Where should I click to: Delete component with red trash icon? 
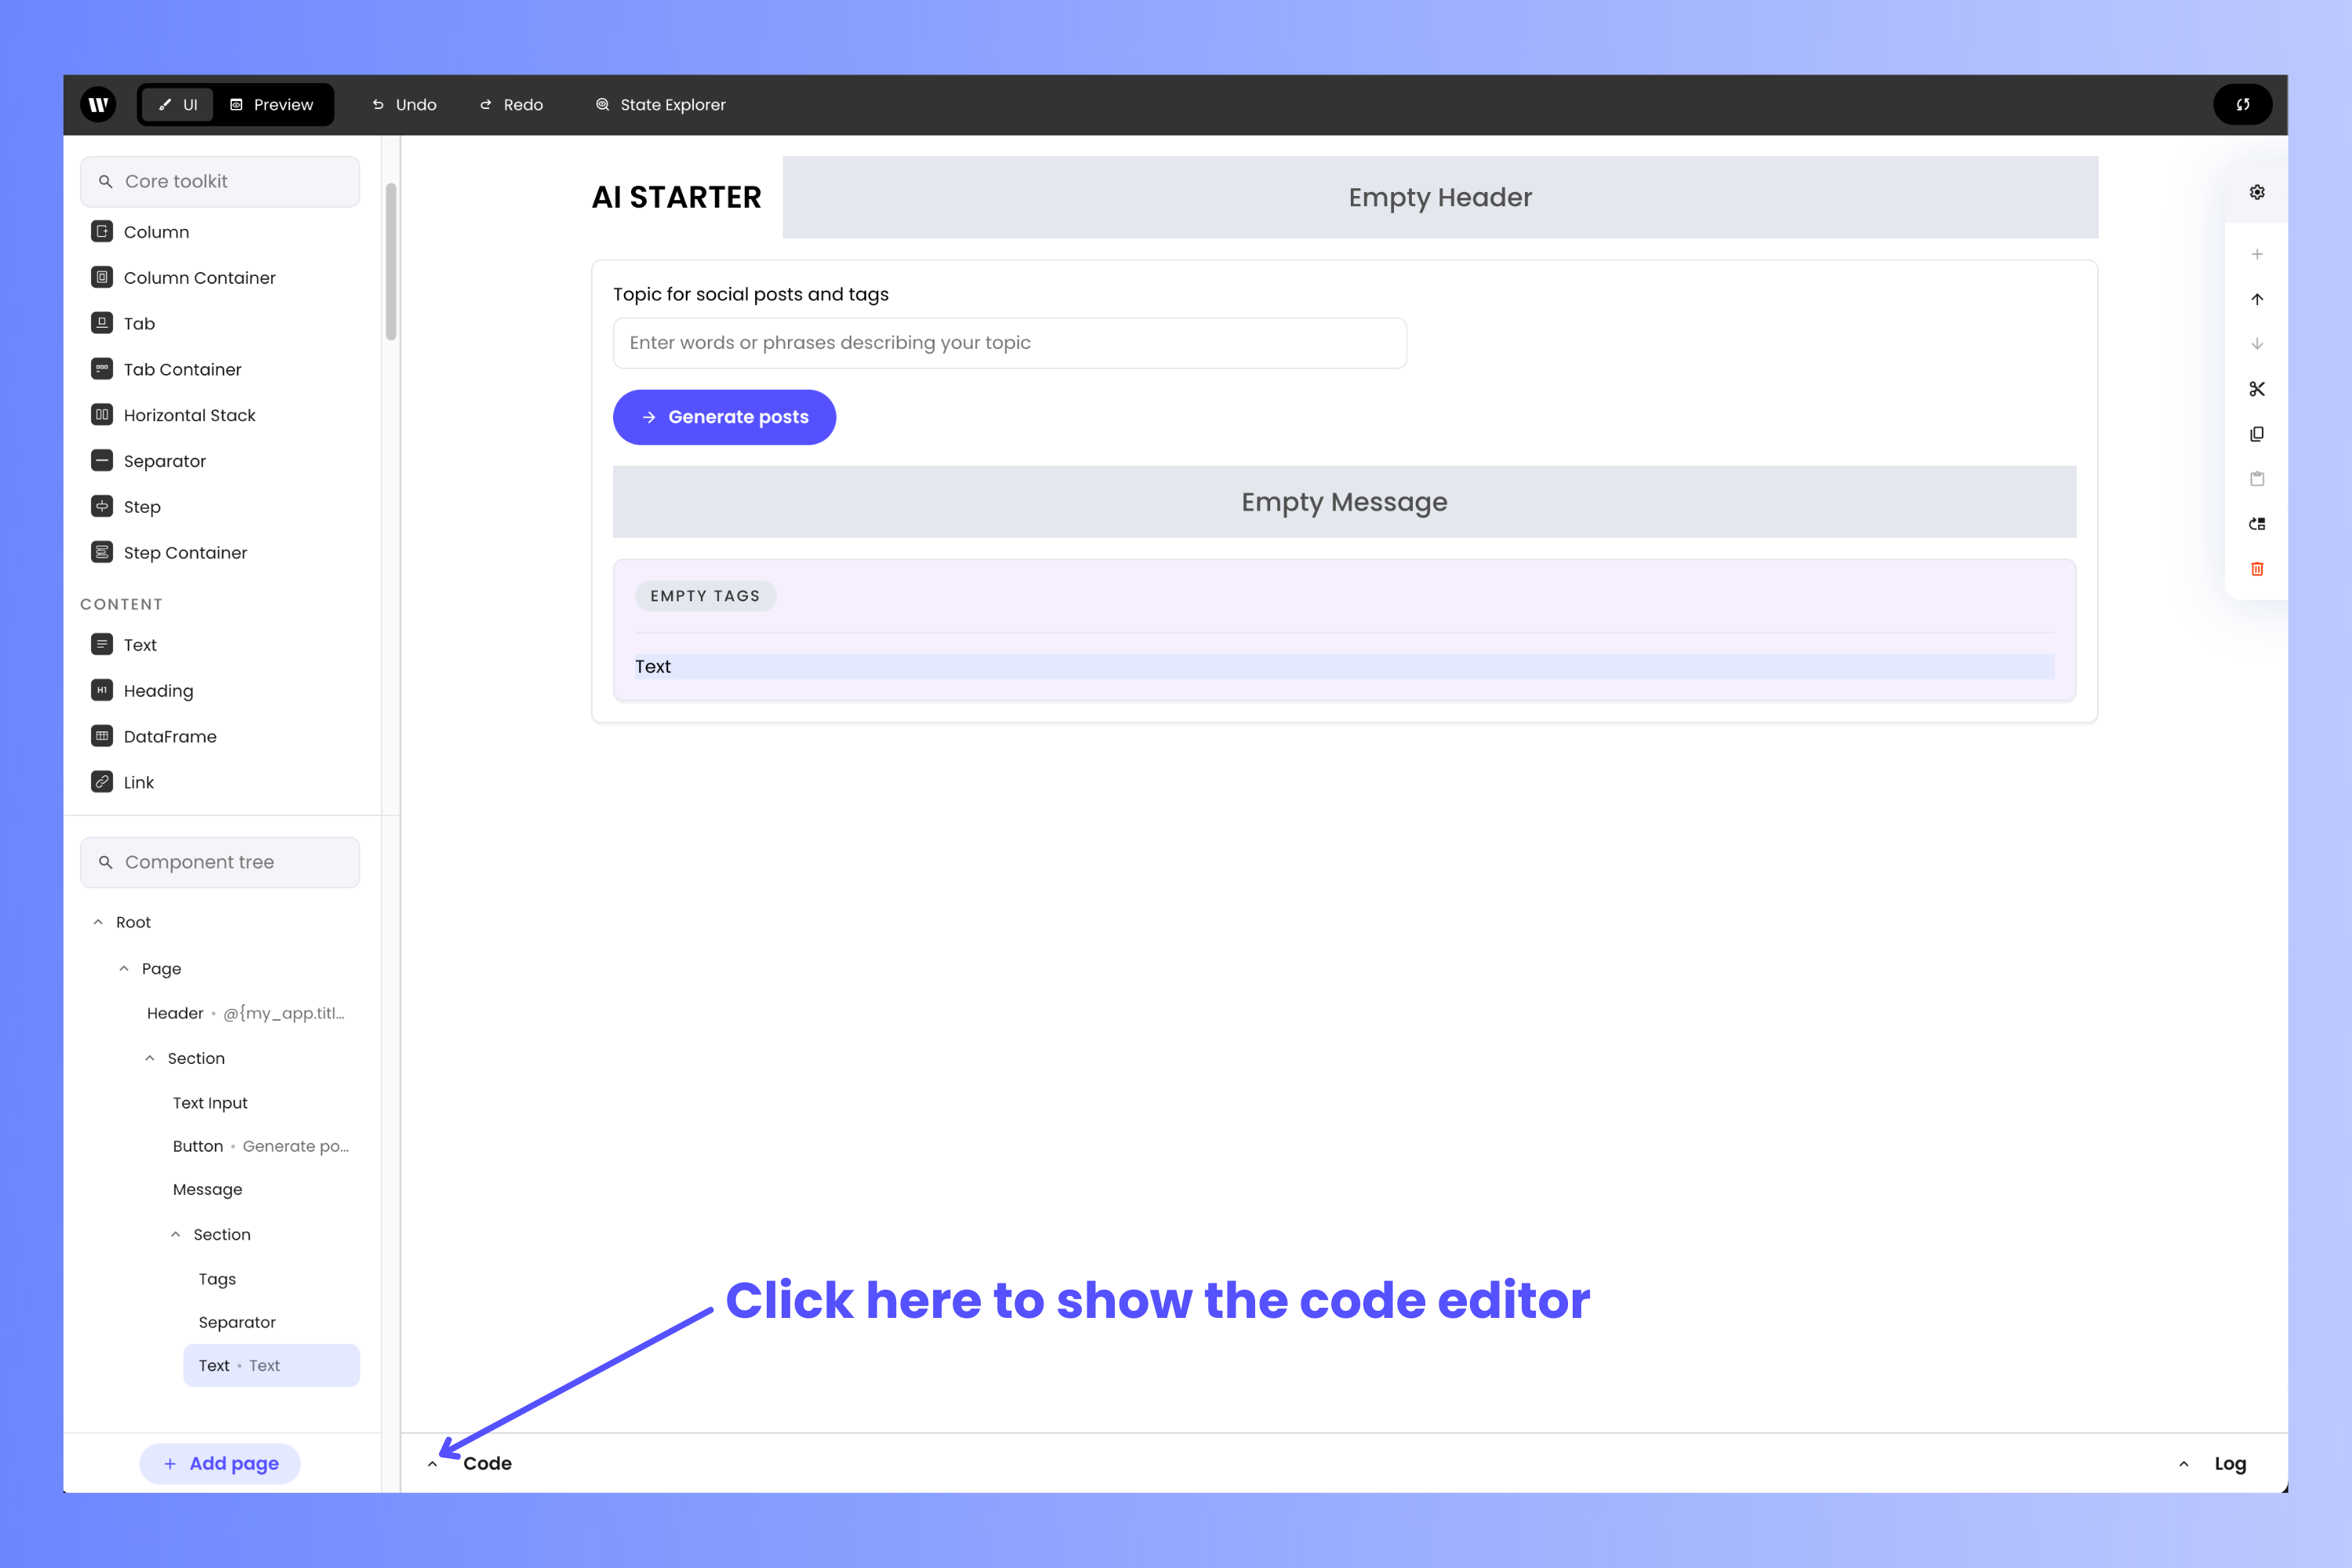coord(2257,569)
